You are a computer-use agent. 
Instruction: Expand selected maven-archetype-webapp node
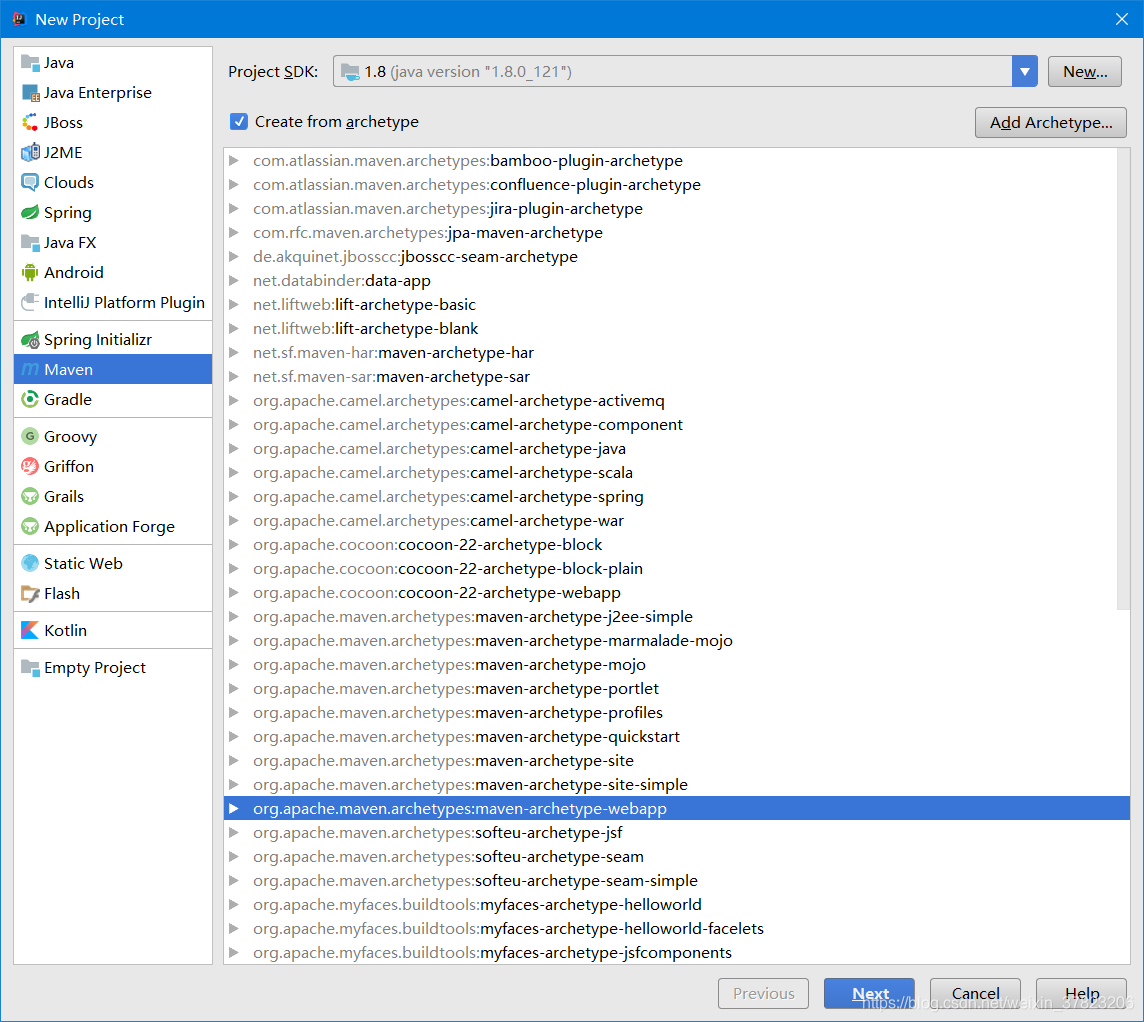233,808
